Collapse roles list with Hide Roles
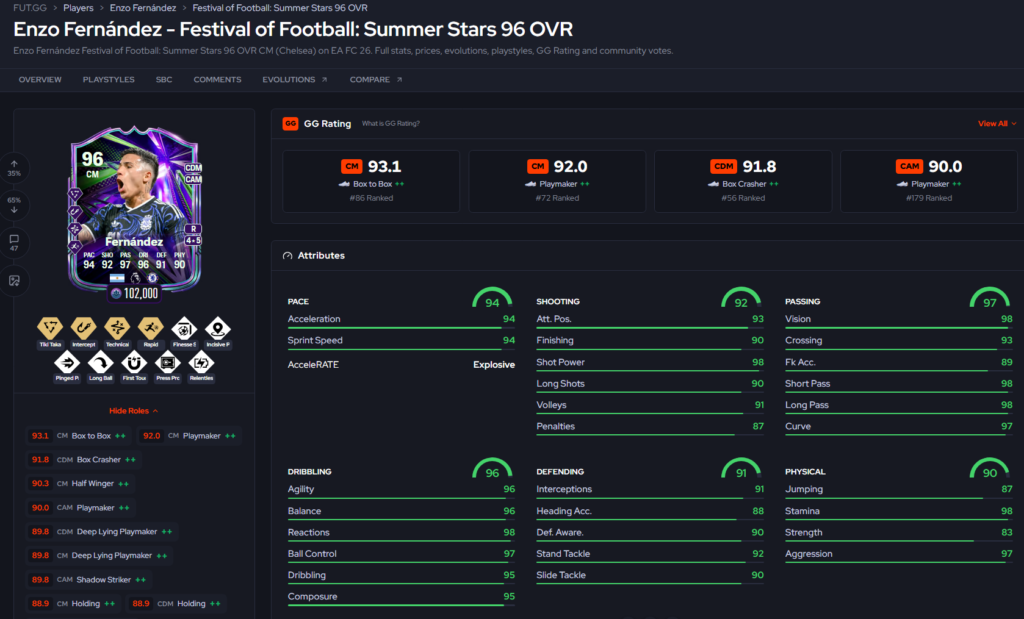Image resolution: width=1024 pixels, height=619 pixels. click(133, 411)
